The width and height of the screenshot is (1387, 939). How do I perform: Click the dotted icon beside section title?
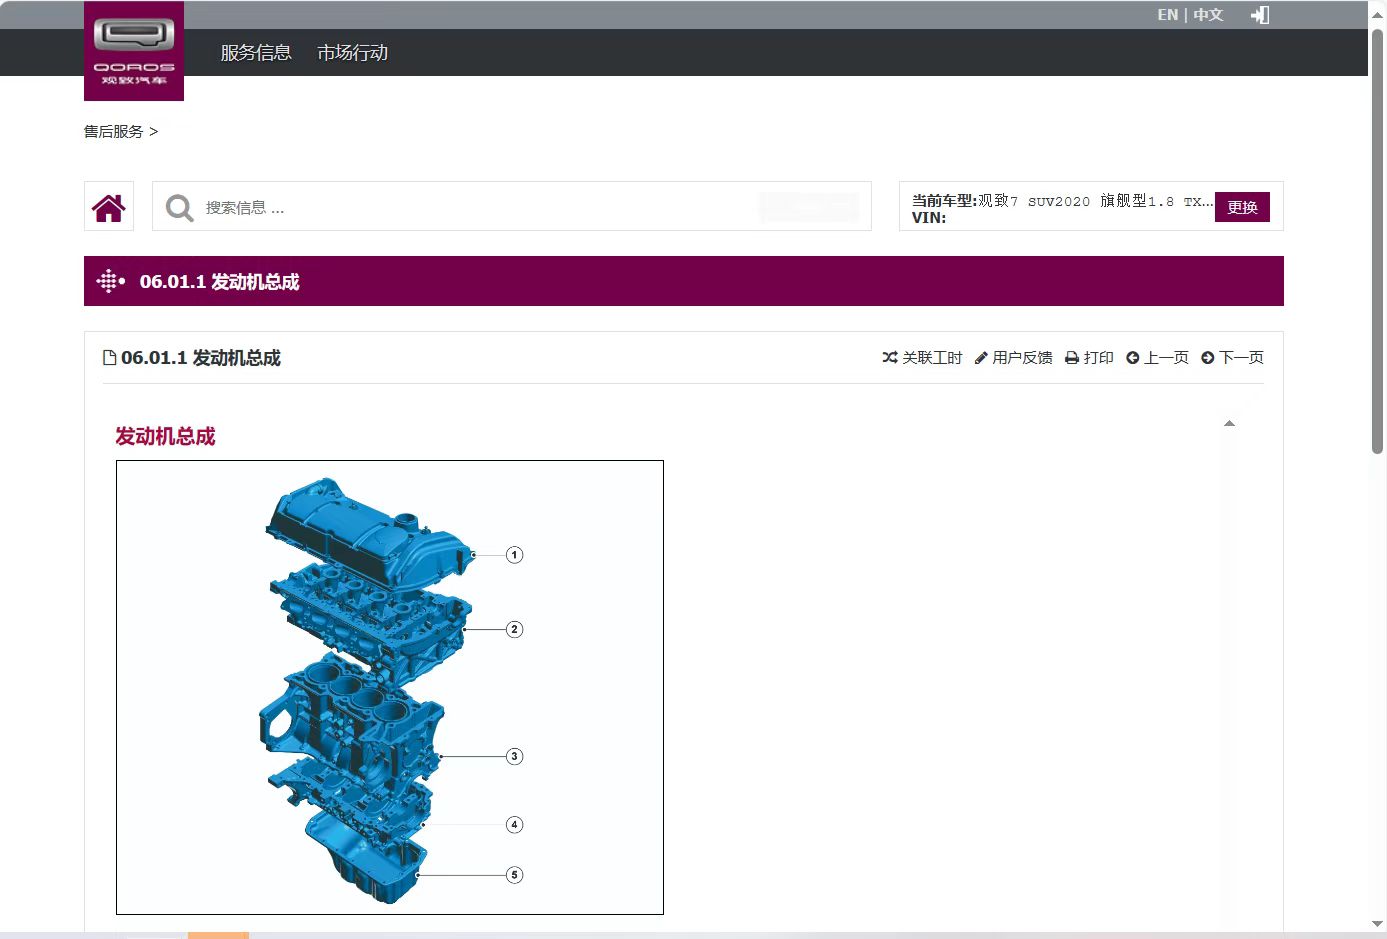click(110, 282)
